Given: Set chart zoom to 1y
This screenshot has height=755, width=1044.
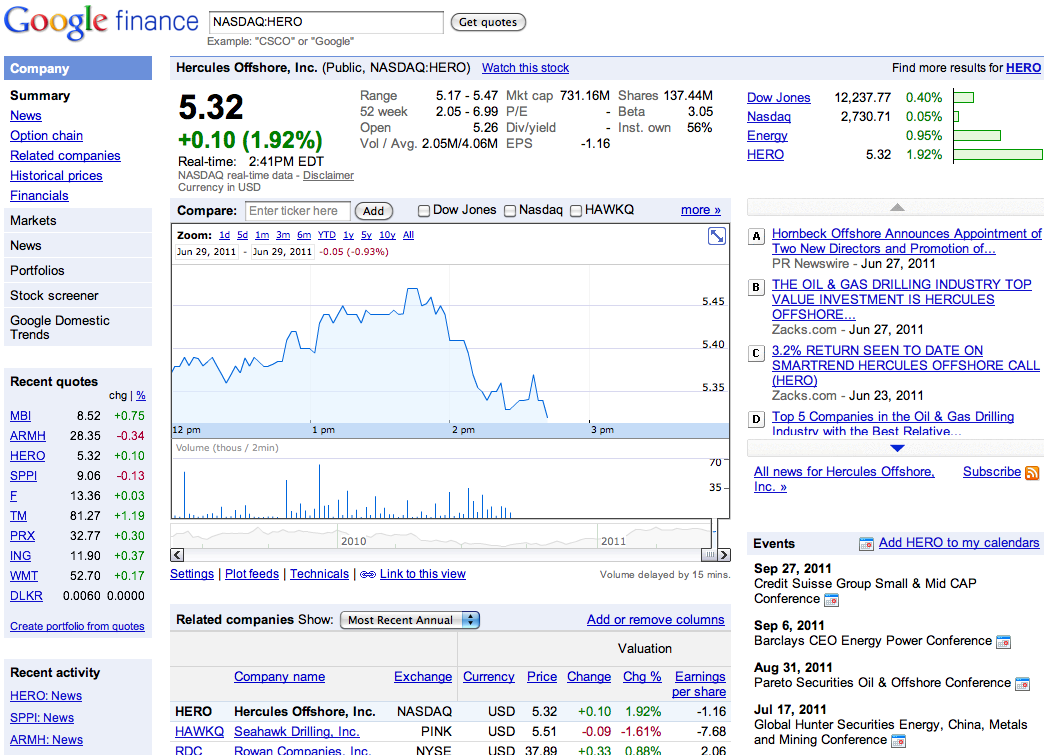Looking at the screenshot, I should coord(348,235).
